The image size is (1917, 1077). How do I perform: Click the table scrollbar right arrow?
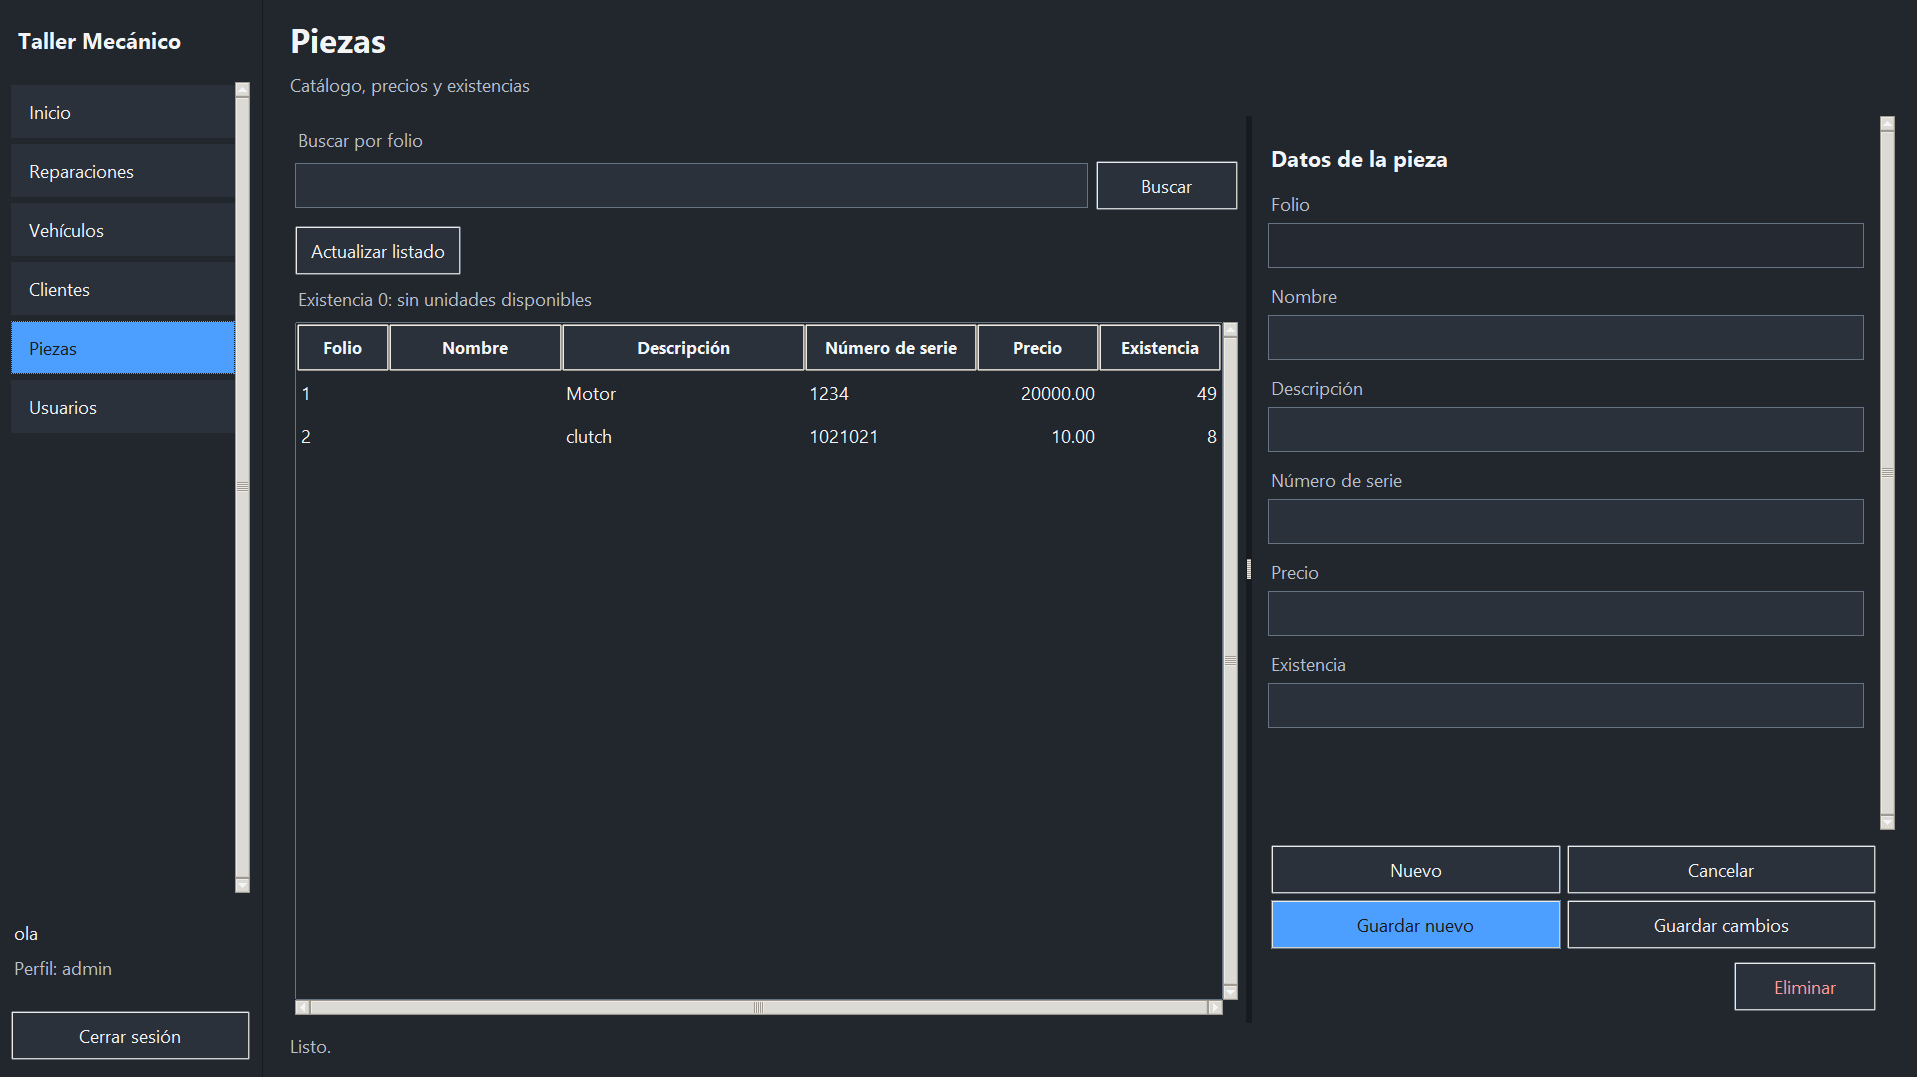1215,1007
